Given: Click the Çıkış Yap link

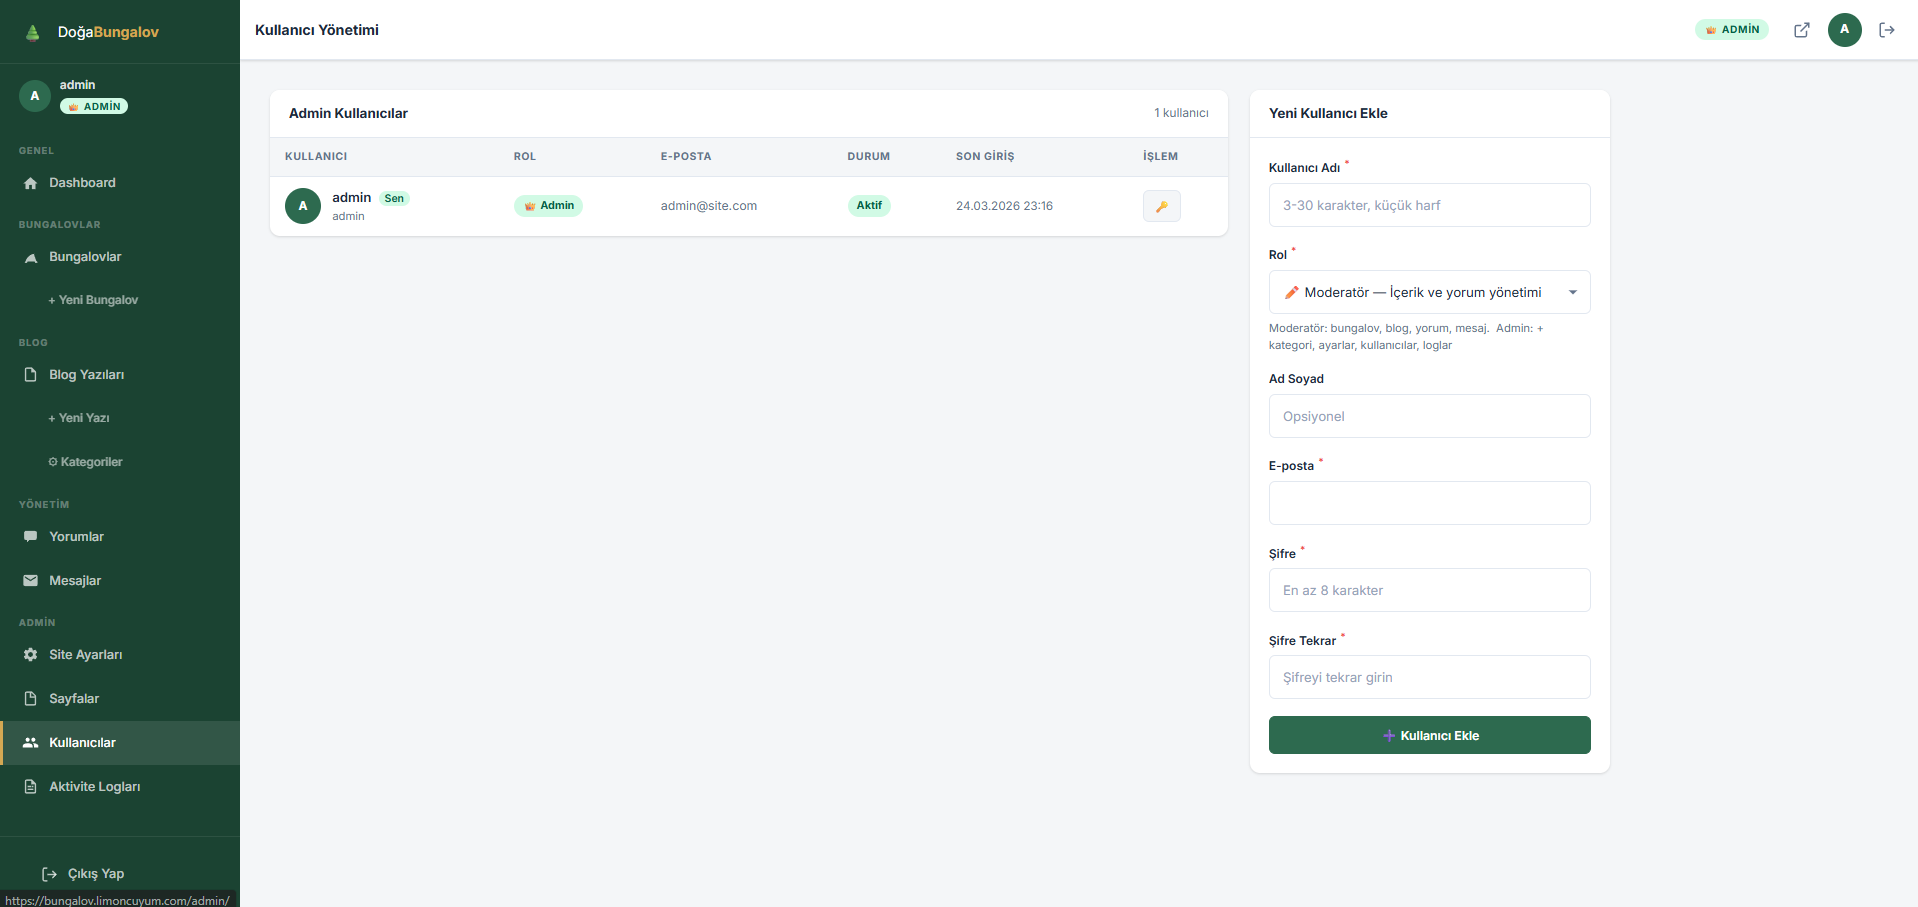Looking at the screenshot, I should [95, 874].
